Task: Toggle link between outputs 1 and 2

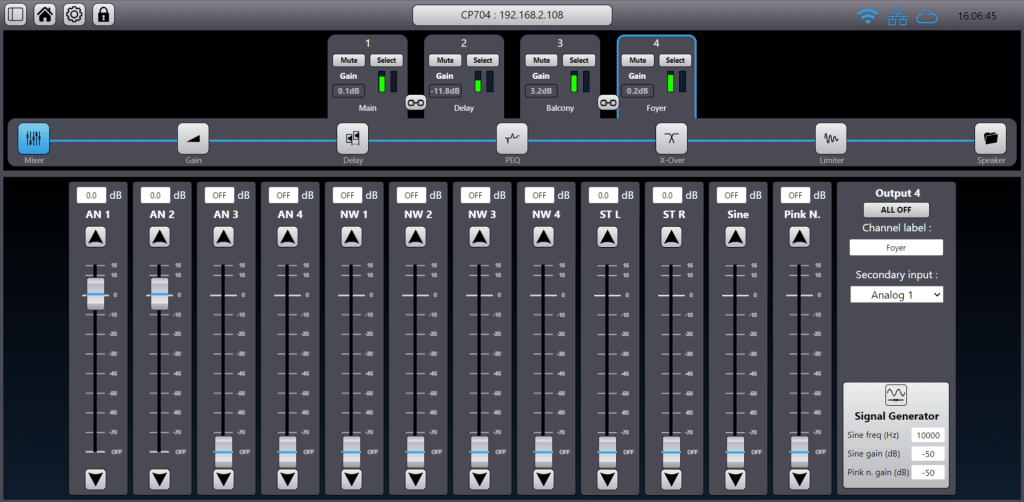Action: pyautogui.click(x=416, y=102)
